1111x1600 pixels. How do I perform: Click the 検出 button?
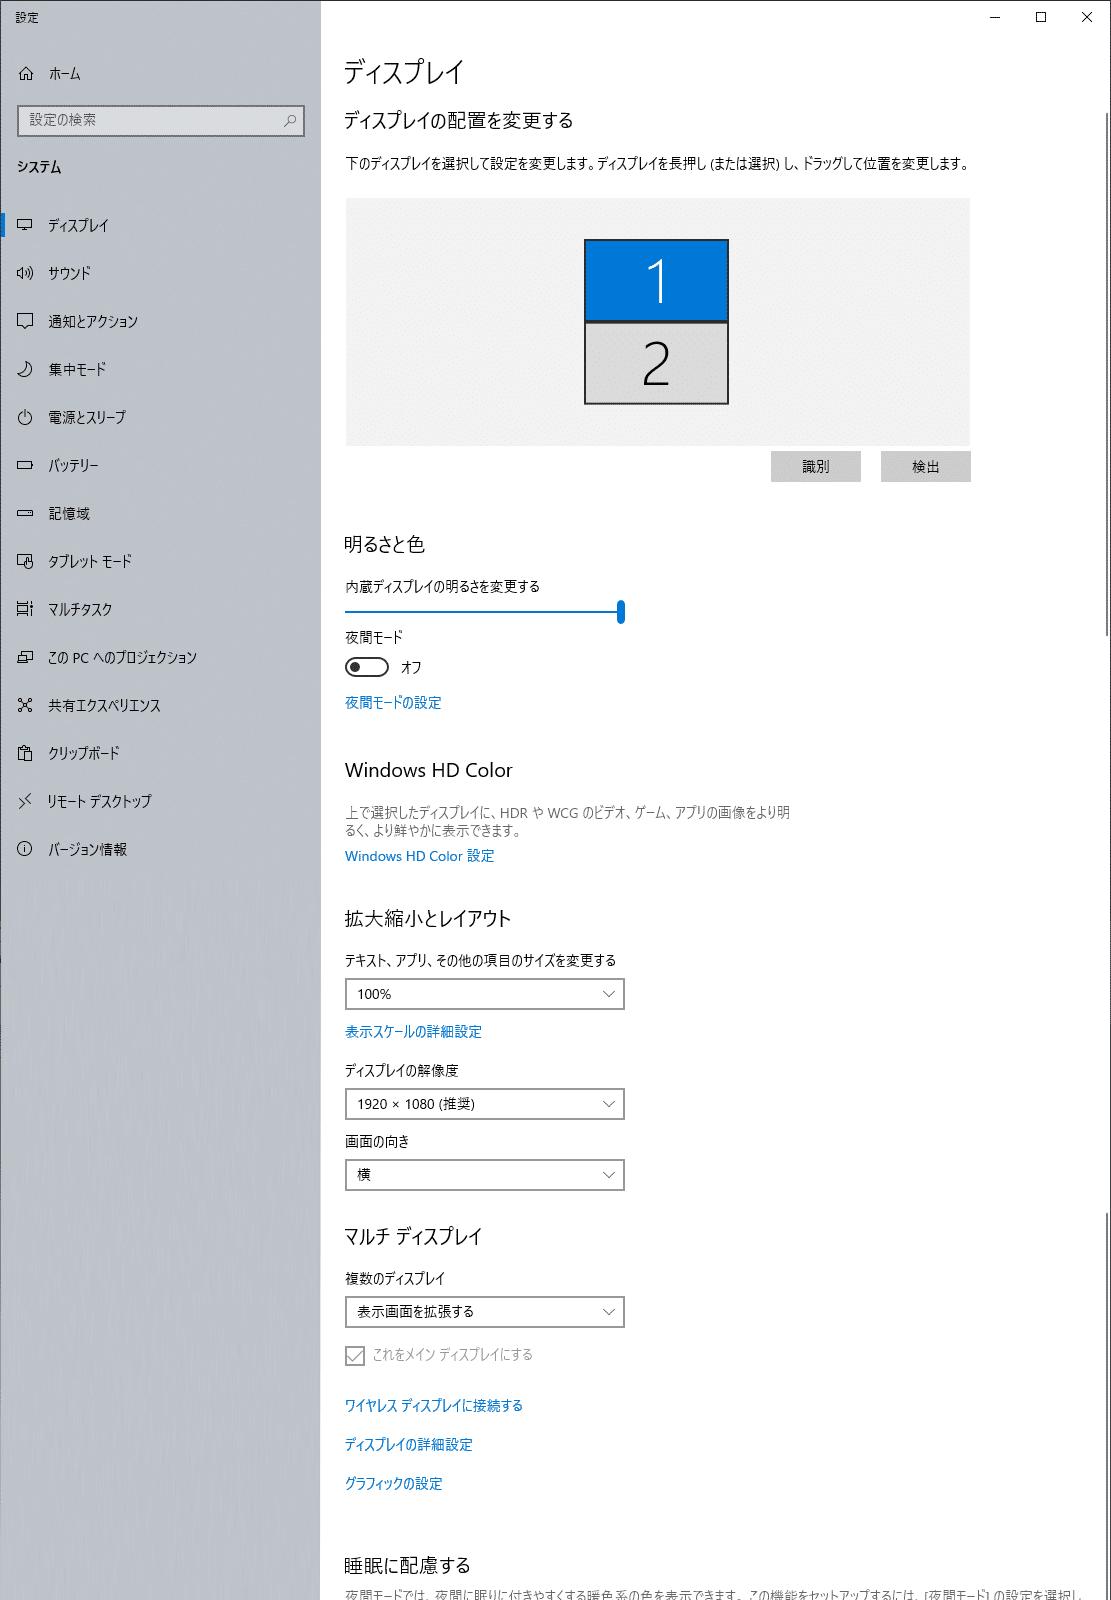click(x=926, y=467)
